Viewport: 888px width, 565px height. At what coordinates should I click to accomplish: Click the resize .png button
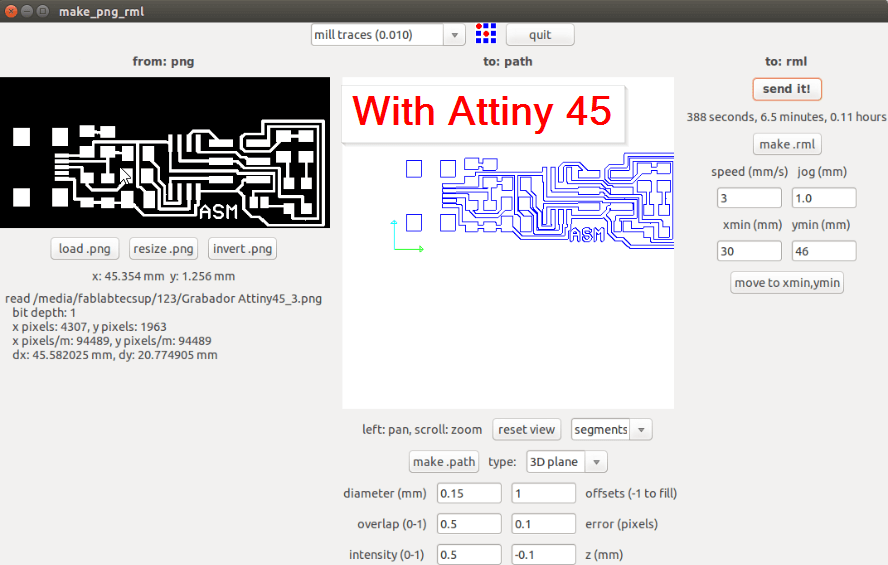click(x=163, y=249)
